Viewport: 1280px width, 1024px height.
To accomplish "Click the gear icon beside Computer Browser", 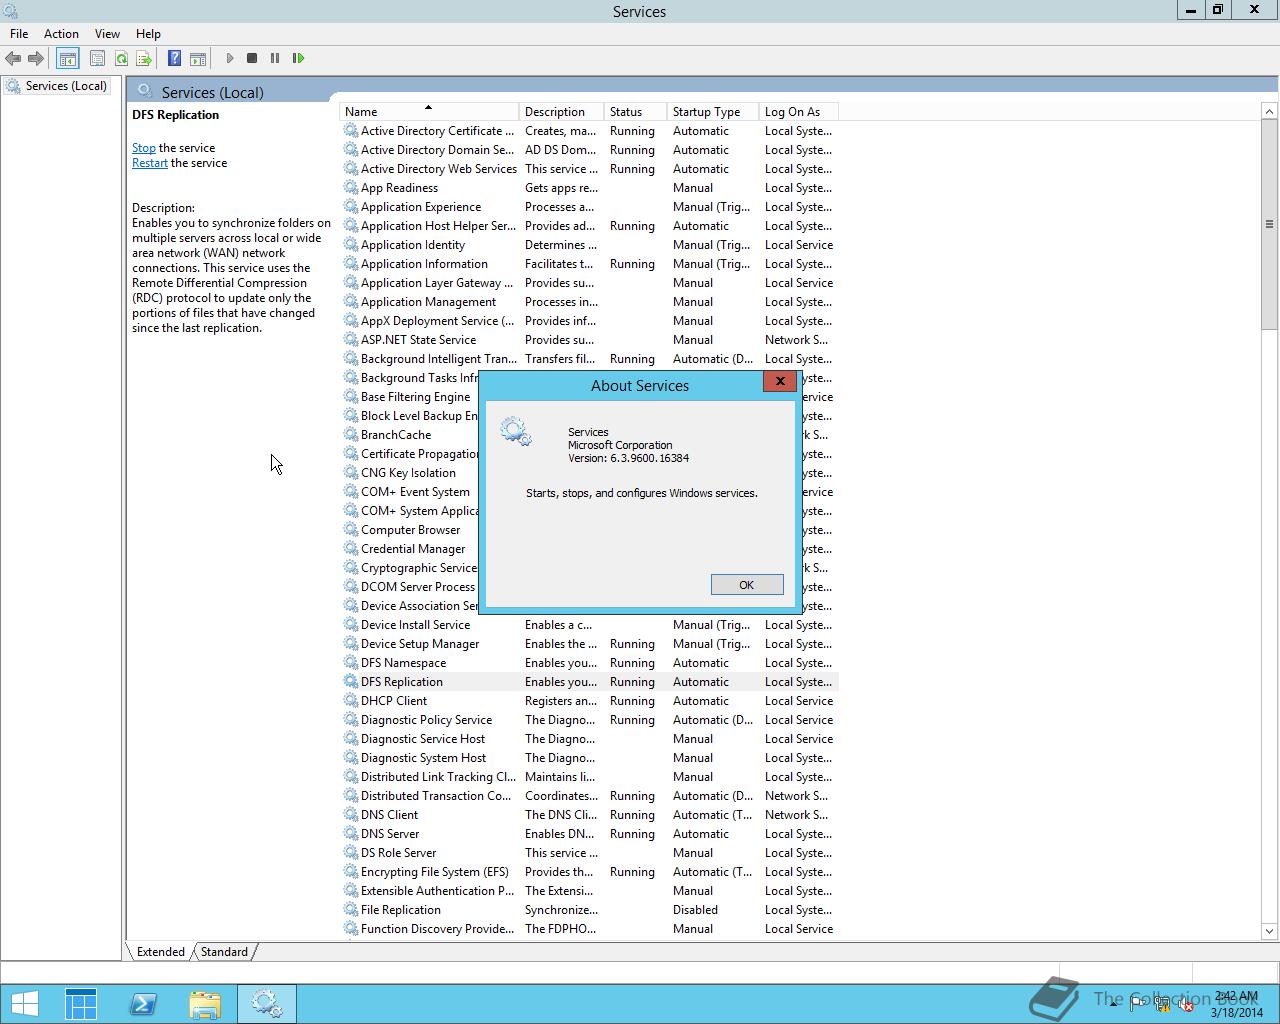I will 350,530.
